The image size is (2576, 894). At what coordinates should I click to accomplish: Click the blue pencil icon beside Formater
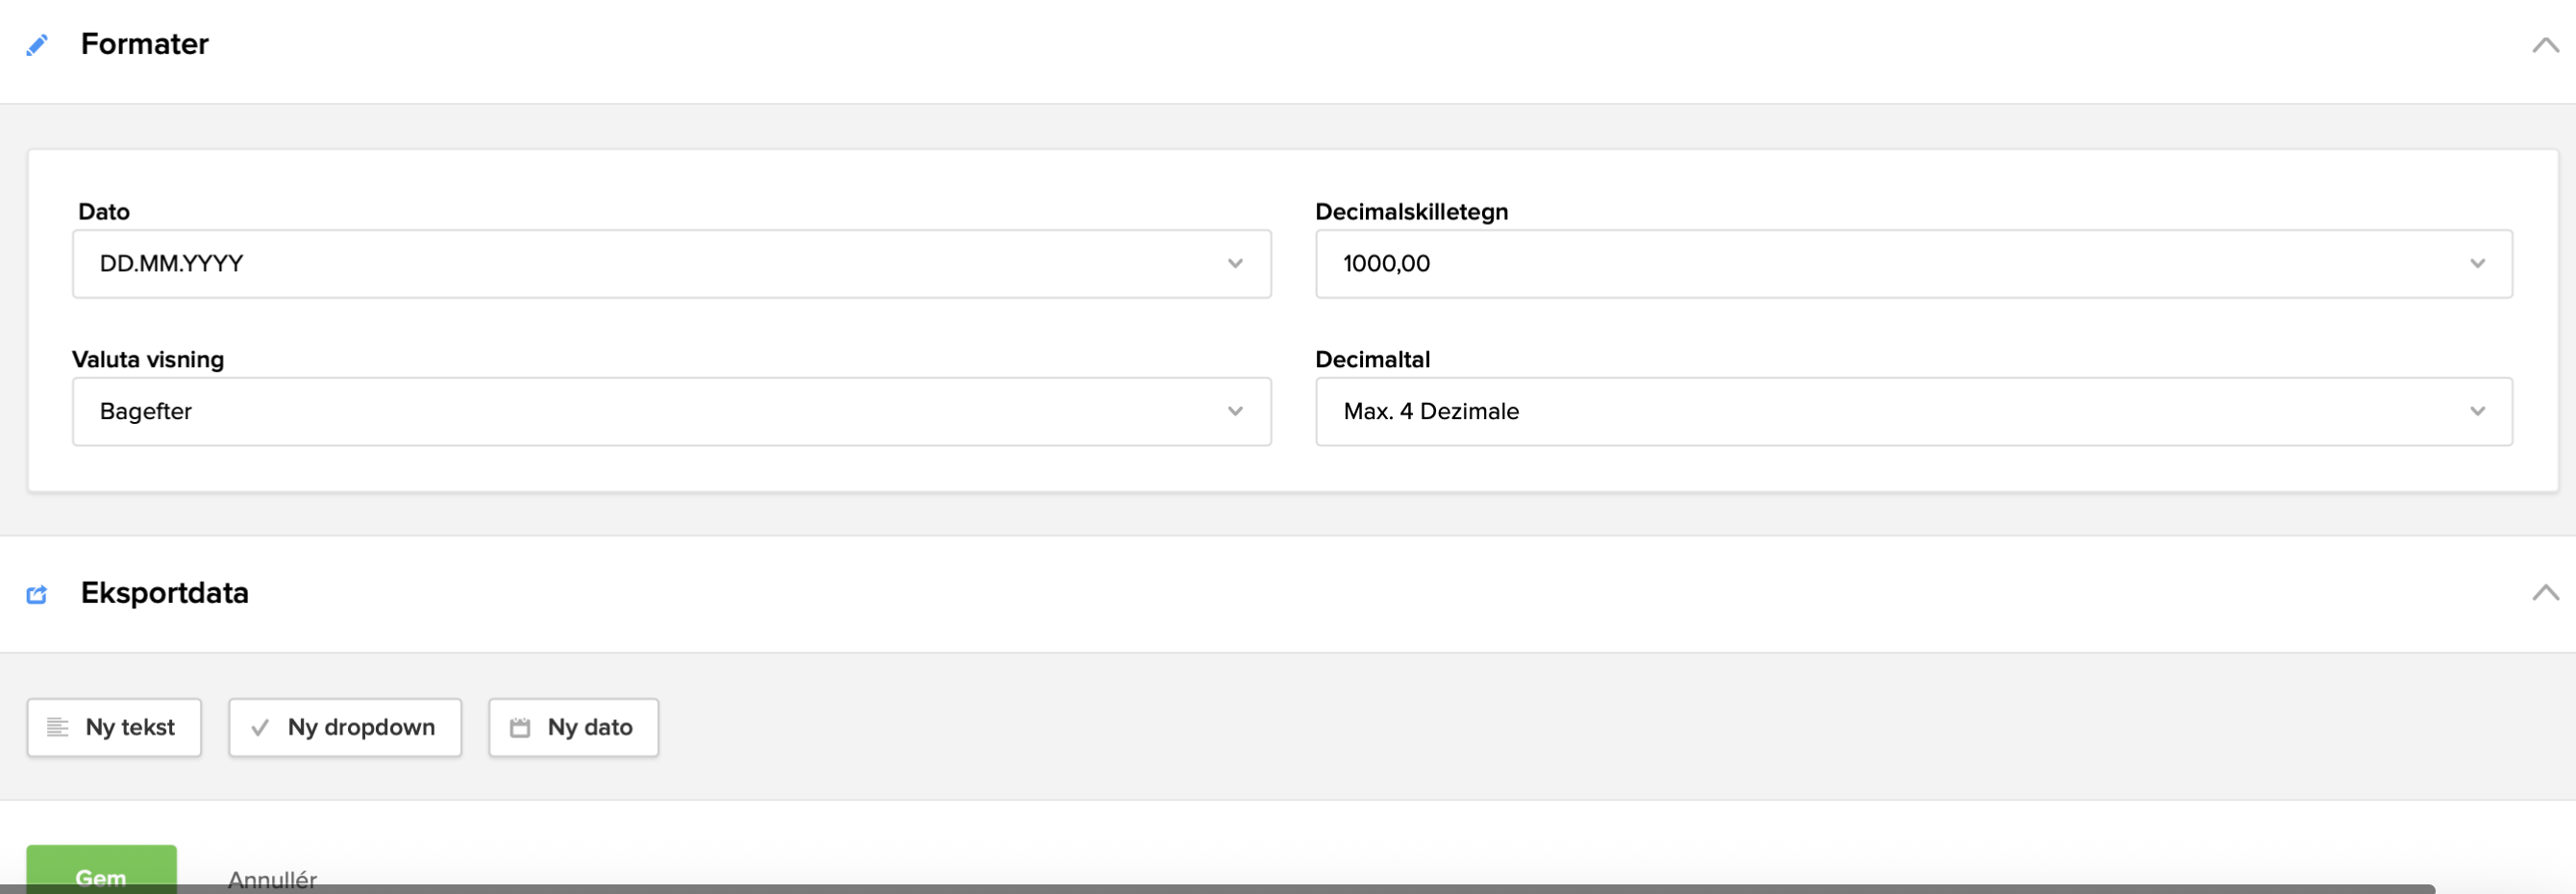click(x=37, y=45)
